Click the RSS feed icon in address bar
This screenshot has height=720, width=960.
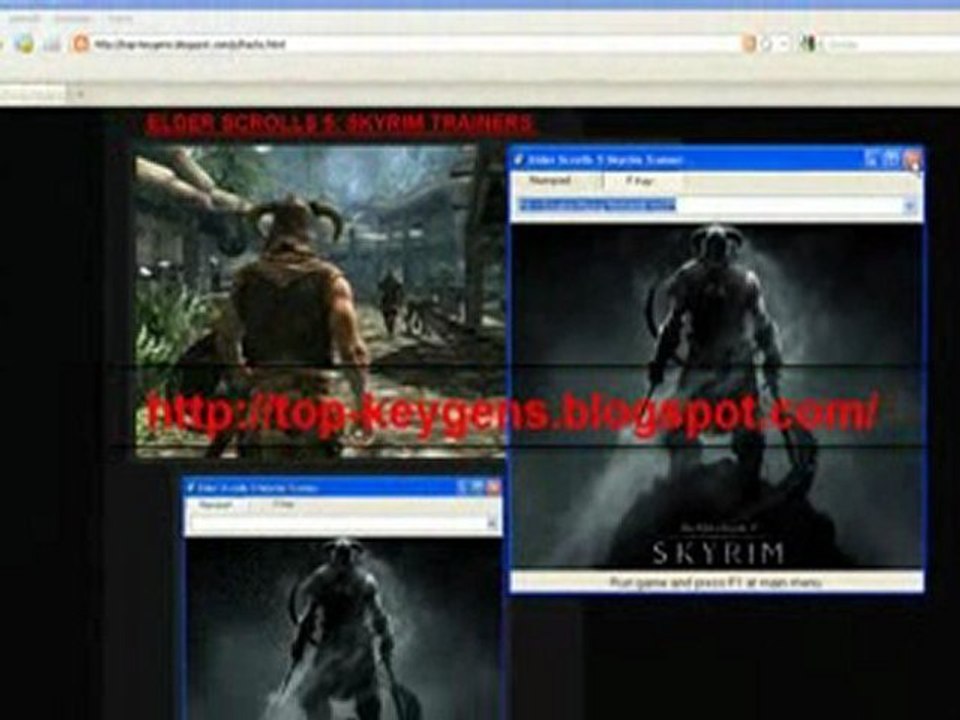coord(748,44)
